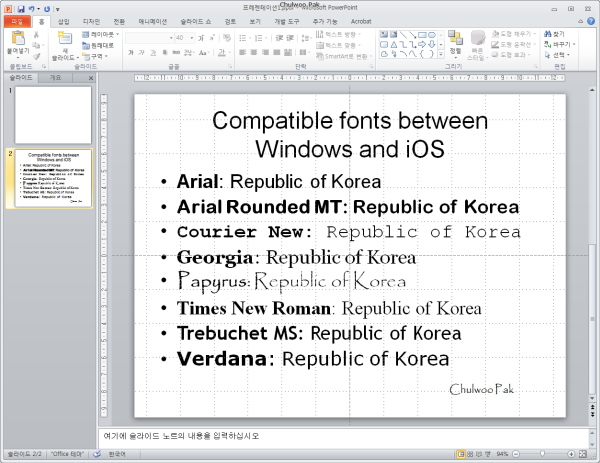Toggle Align Text Left button
The height and width of the screenshot is (463, 600).
coord(243,52)
